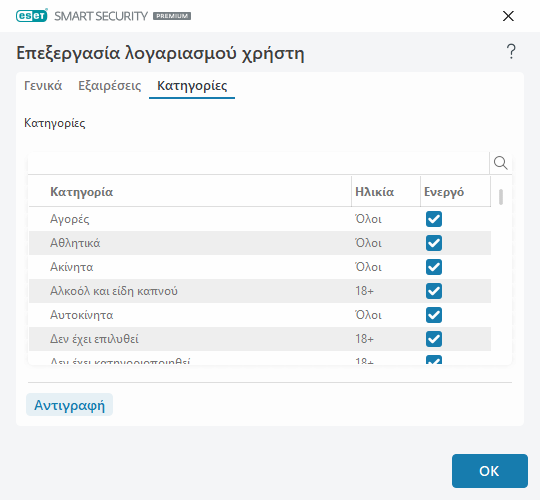Click the PREMIUM badge in the title
Image resolution: width=540 pixels, height=500 pixels.
point(172,16)
